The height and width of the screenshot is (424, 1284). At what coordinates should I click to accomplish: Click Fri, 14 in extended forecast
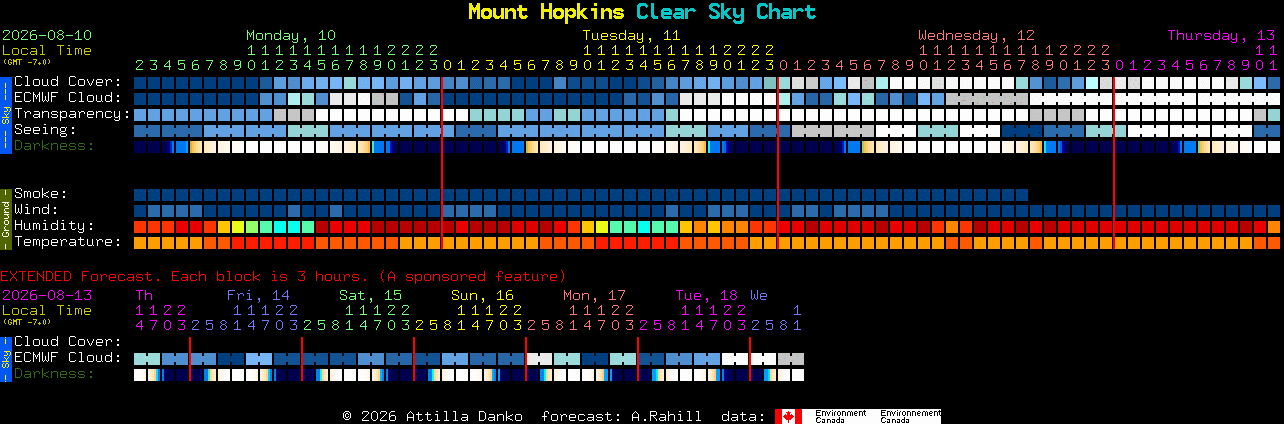point(258,295)
